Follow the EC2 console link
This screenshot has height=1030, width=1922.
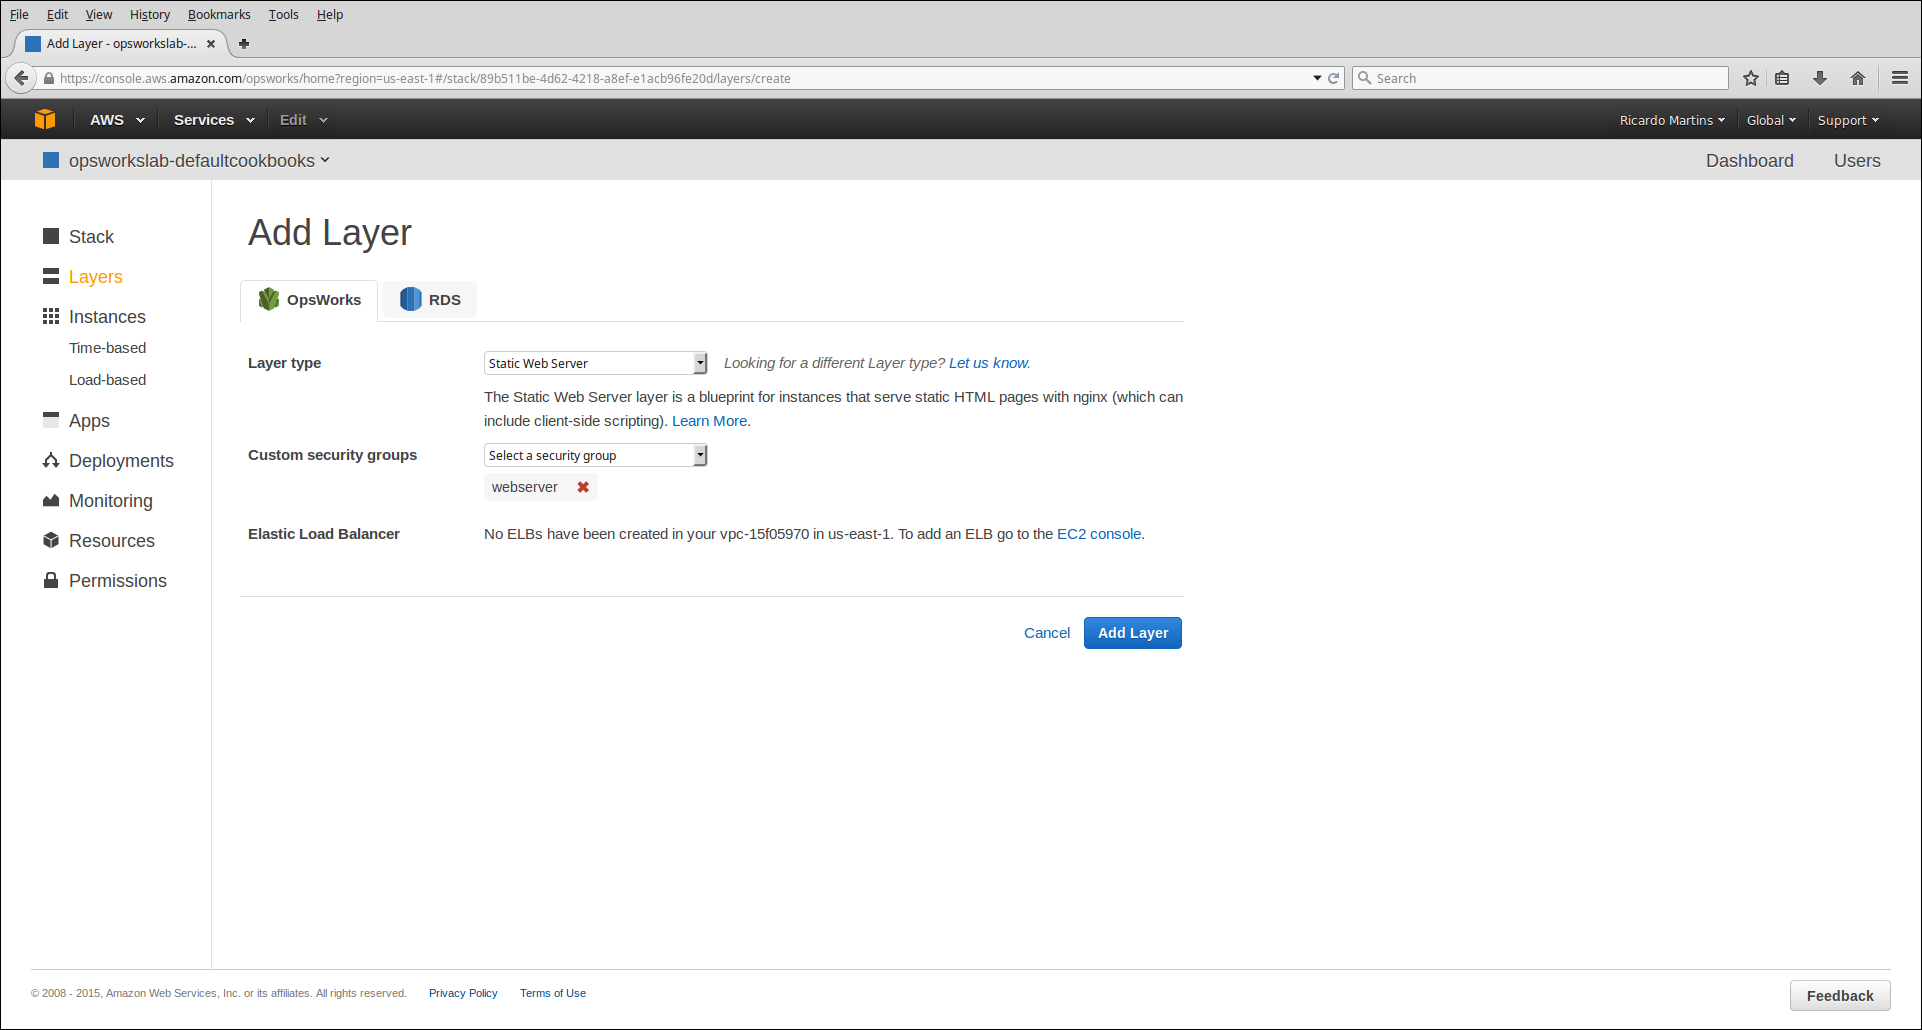tap(1099, 534)
